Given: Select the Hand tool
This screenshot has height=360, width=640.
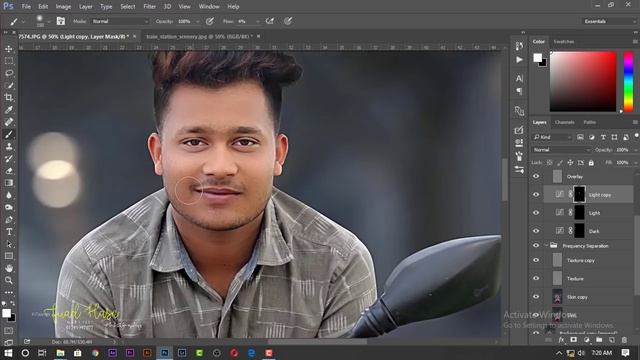Looking at the screenshot, I should (9, 268).
